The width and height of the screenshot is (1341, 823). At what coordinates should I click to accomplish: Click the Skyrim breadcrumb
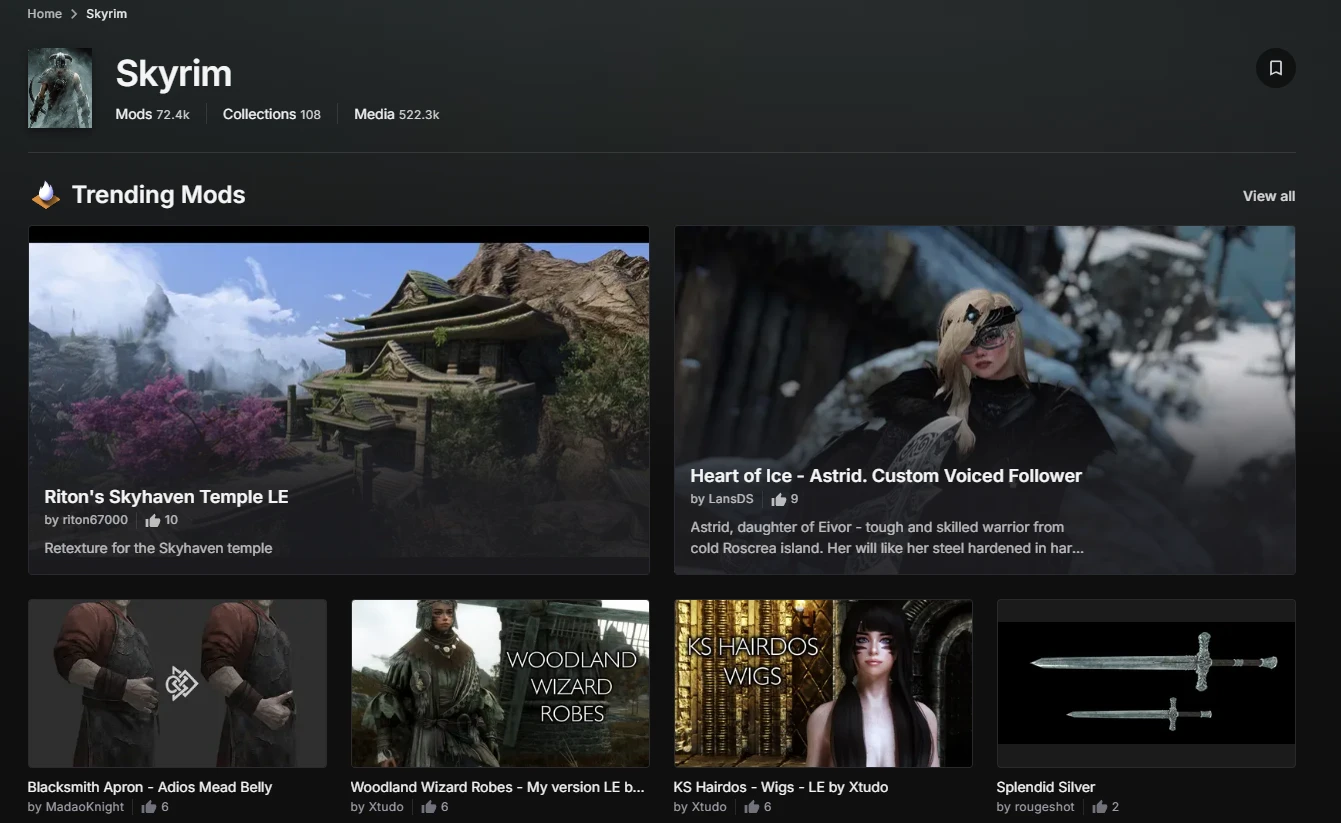click(106, 14)
